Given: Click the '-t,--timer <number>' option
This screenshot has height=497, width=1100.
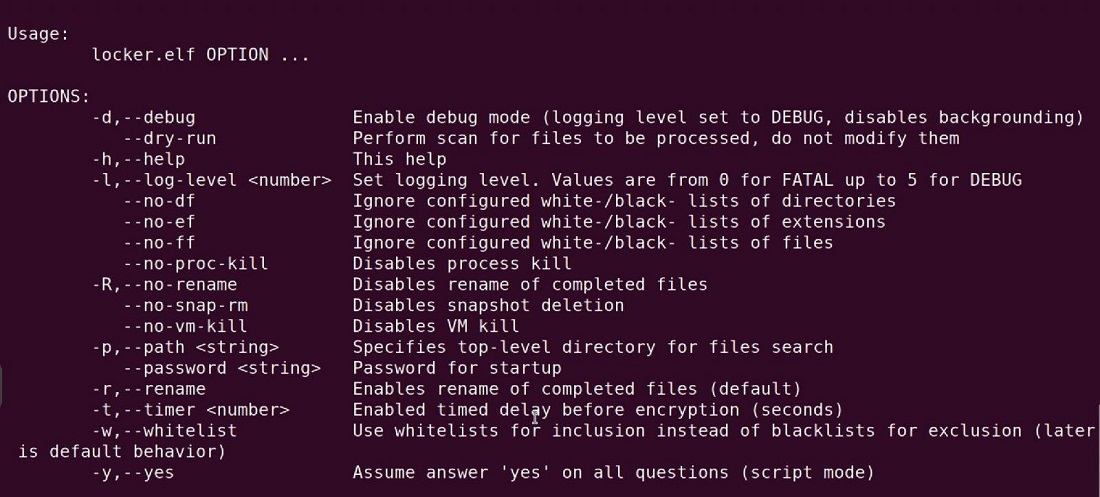Looking at the screenshot, I should [x=190, y=410].
